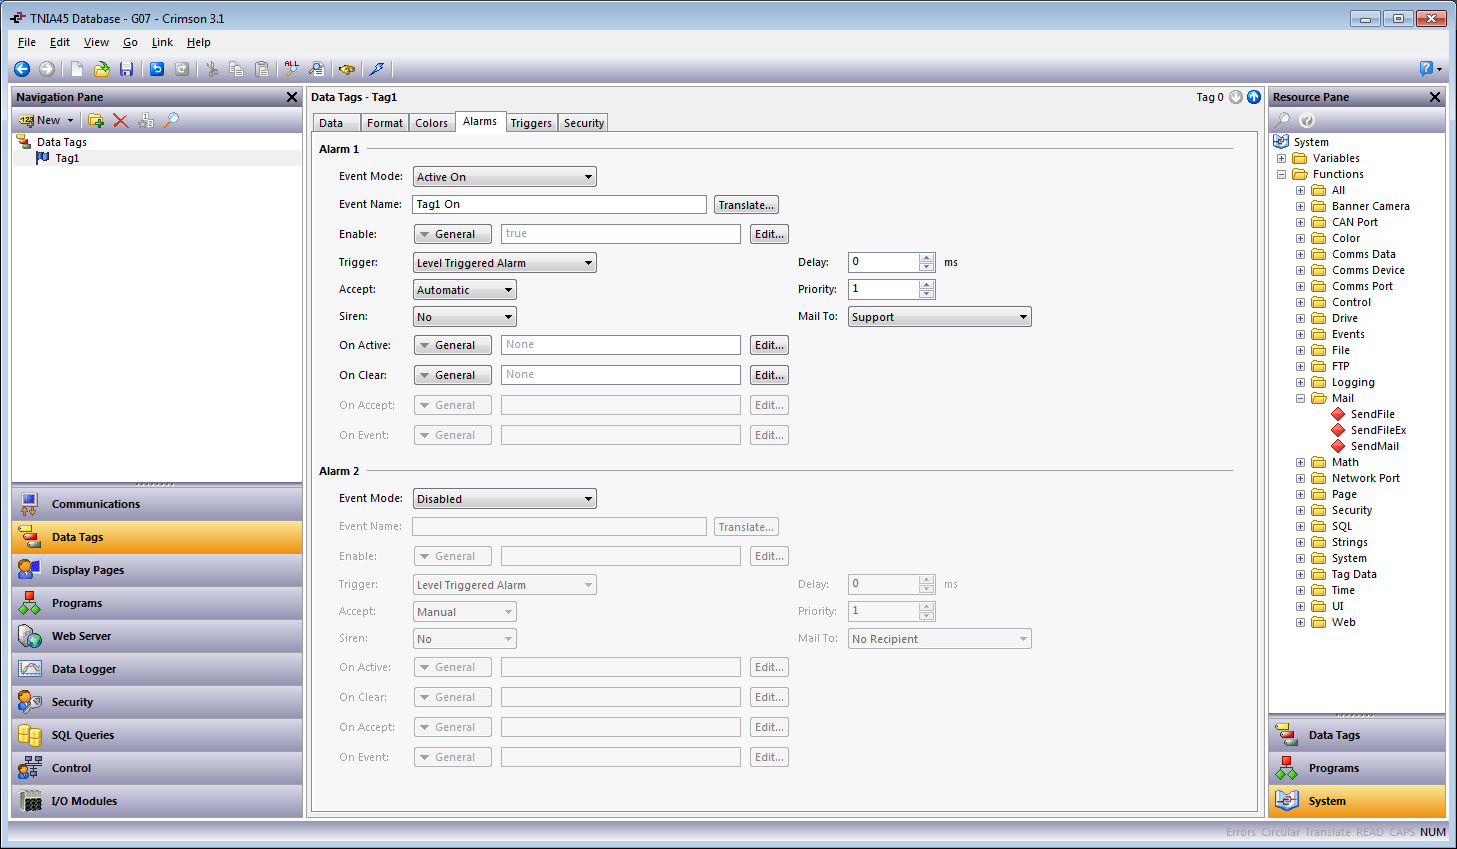Click the blue up arrow next to Tag 0
Screen dimensions: 1457x849
tap(1253, 97)
